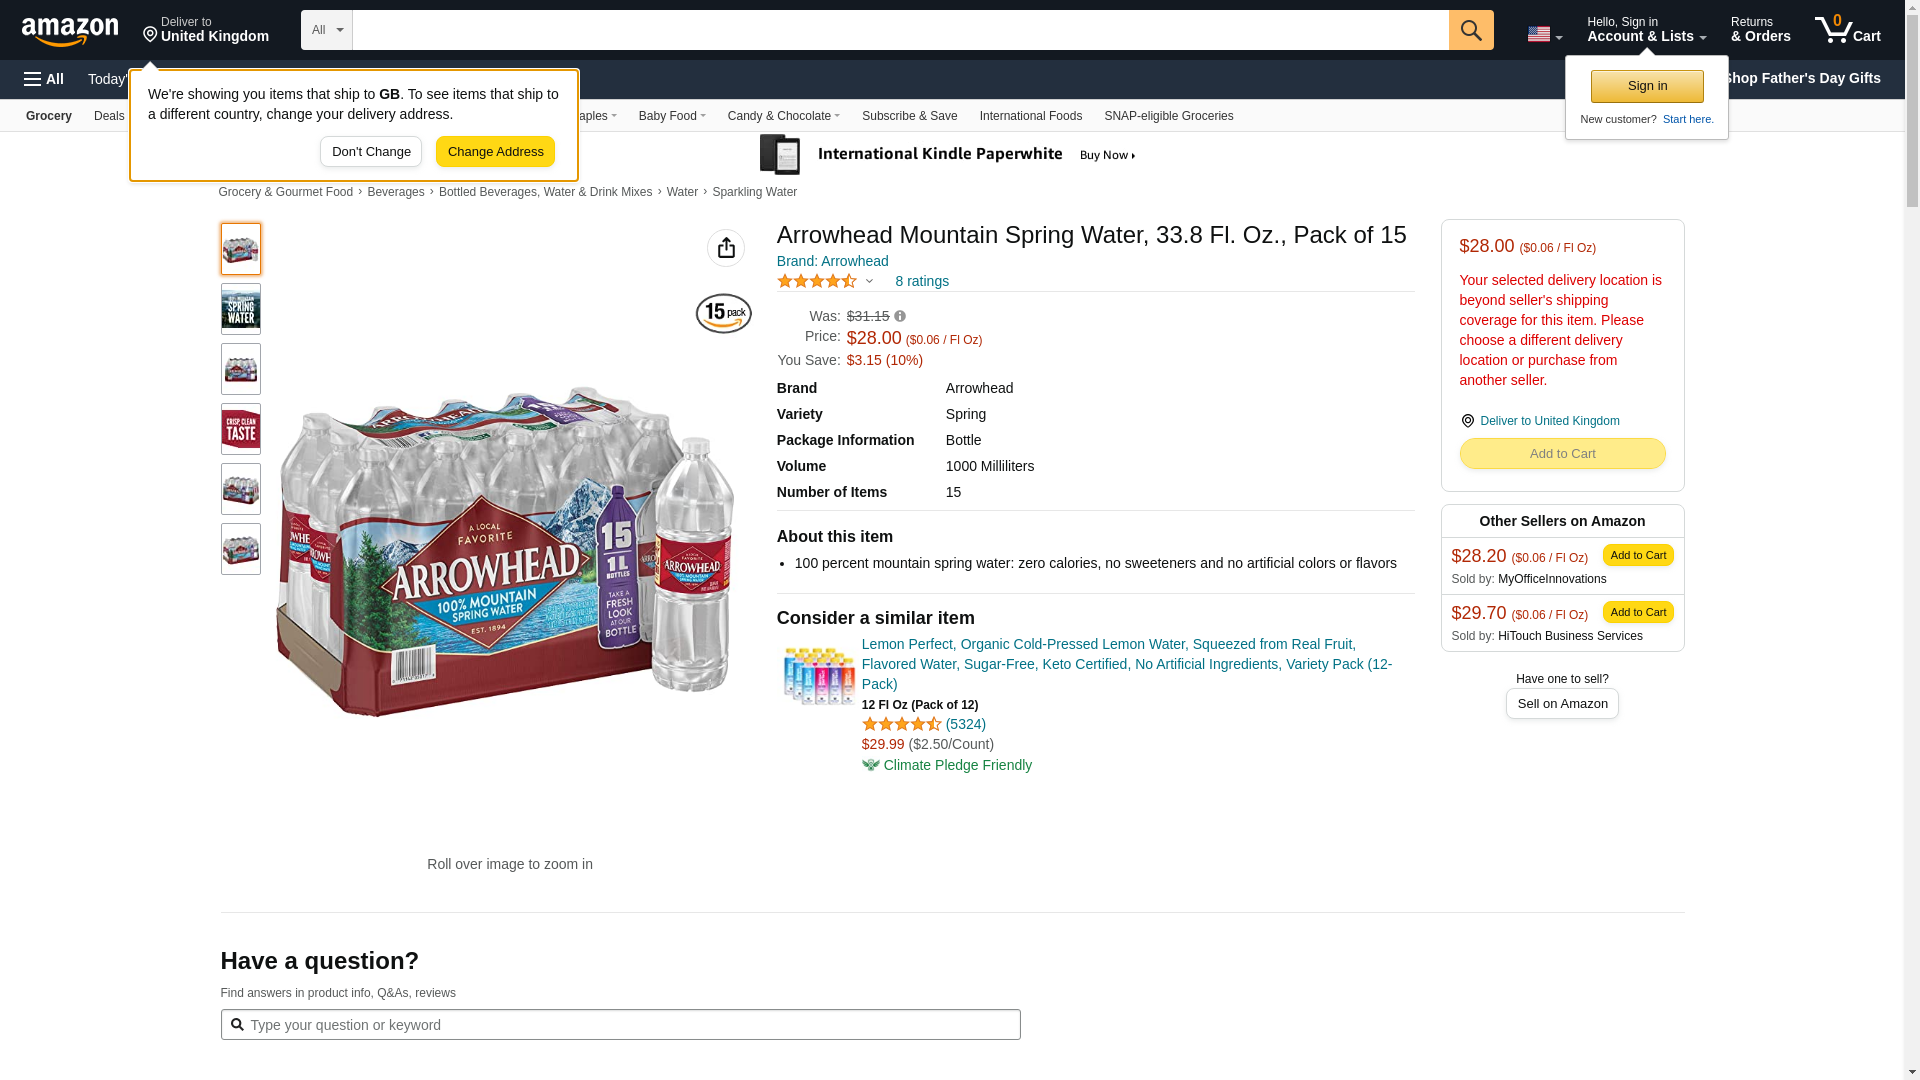Focus the question or keyword search field
The width and height of the screenshot is (1920, 1080).
tap(630, 1025)
